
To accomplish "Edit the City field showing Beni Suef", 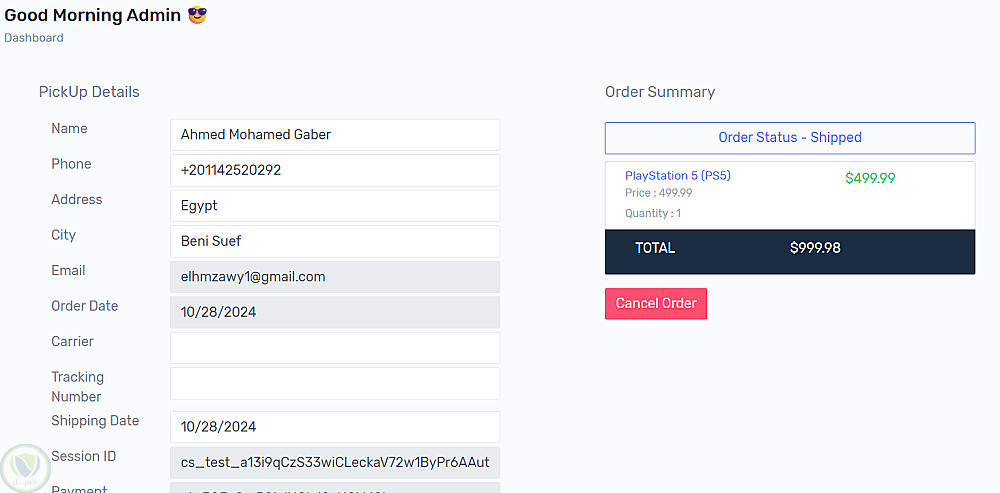I will (334, 241).
